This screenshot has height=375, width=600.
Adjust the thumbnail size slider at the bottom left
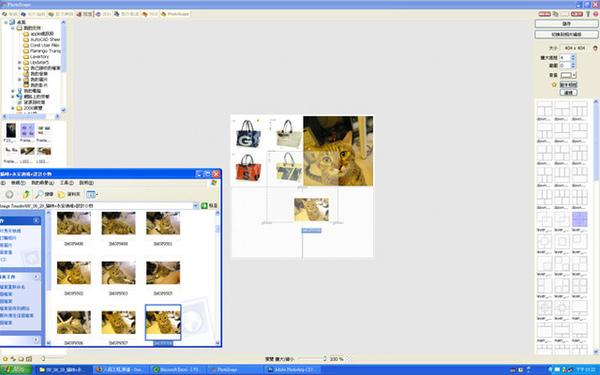click(x=52, y=359)
